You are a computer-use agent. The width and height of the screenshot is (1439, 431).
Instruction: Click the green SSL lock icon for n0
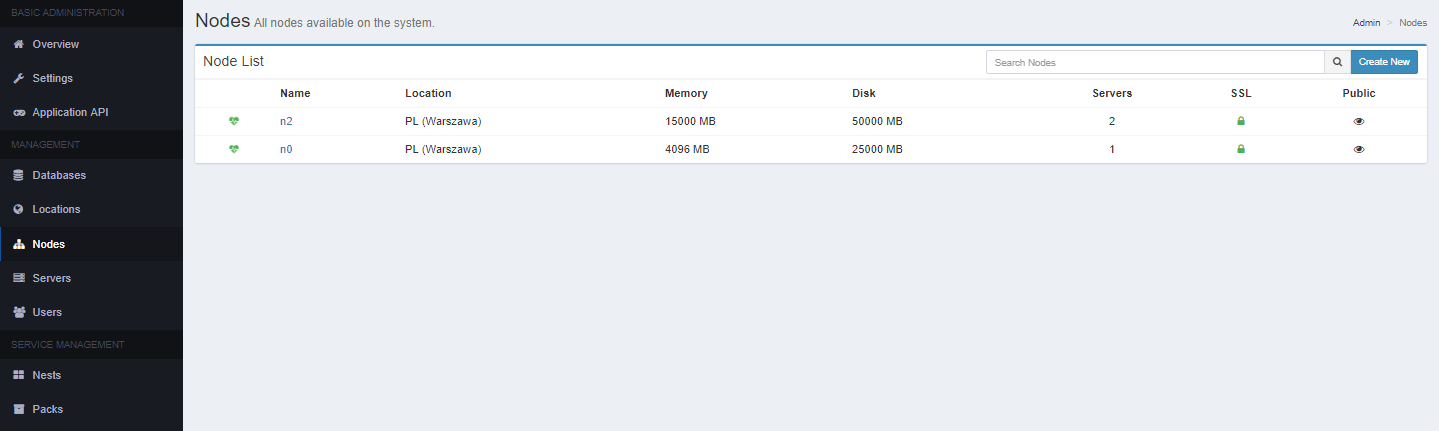point(1241,149)
